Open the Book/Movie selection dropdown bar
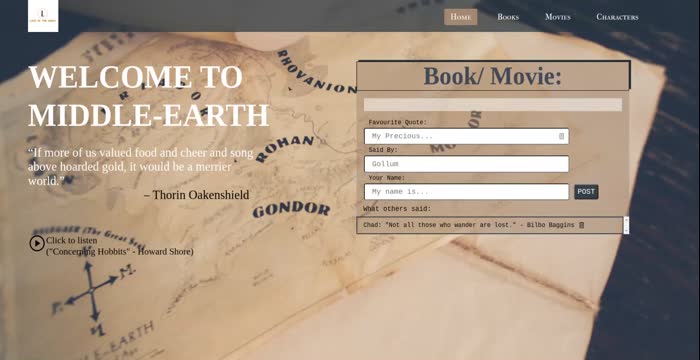Screen dimensions: 700x360 [x=492, y=105]
